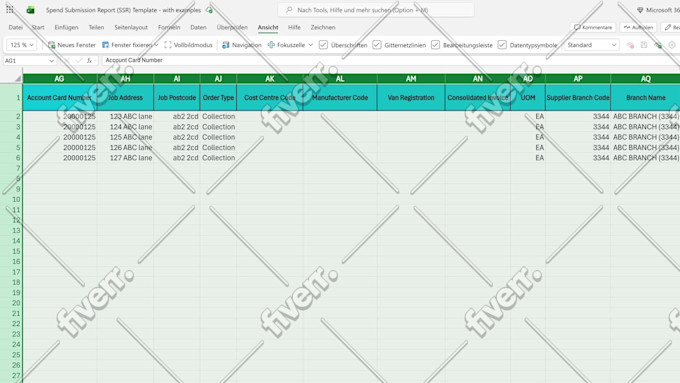The width and height of the screenshot is (680, 383).
Task: Click the UOM header cell
Action: click(x=528, y=98)
